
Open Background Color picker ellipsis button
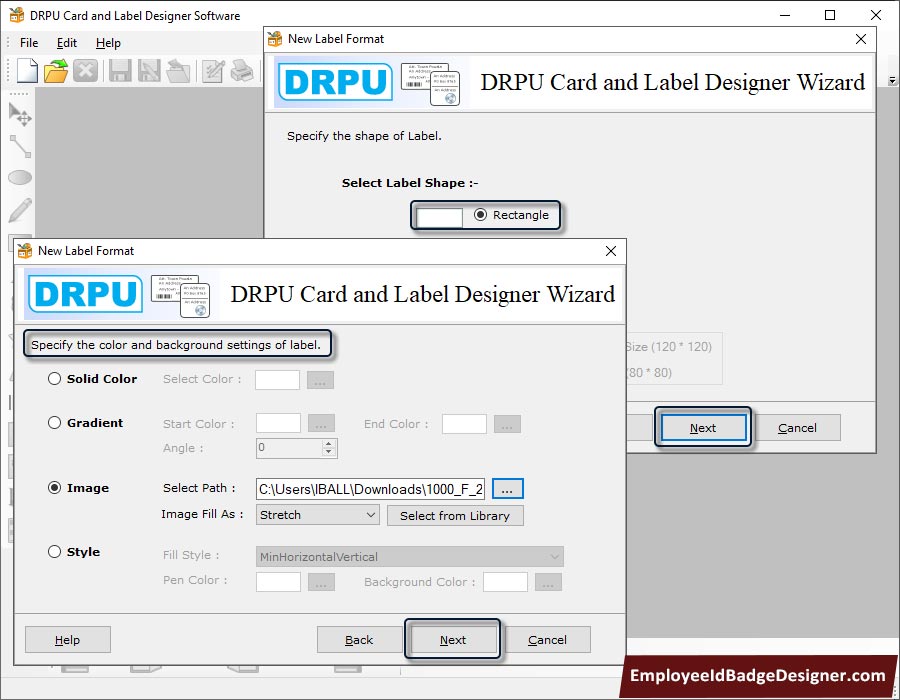pos(548,582)
